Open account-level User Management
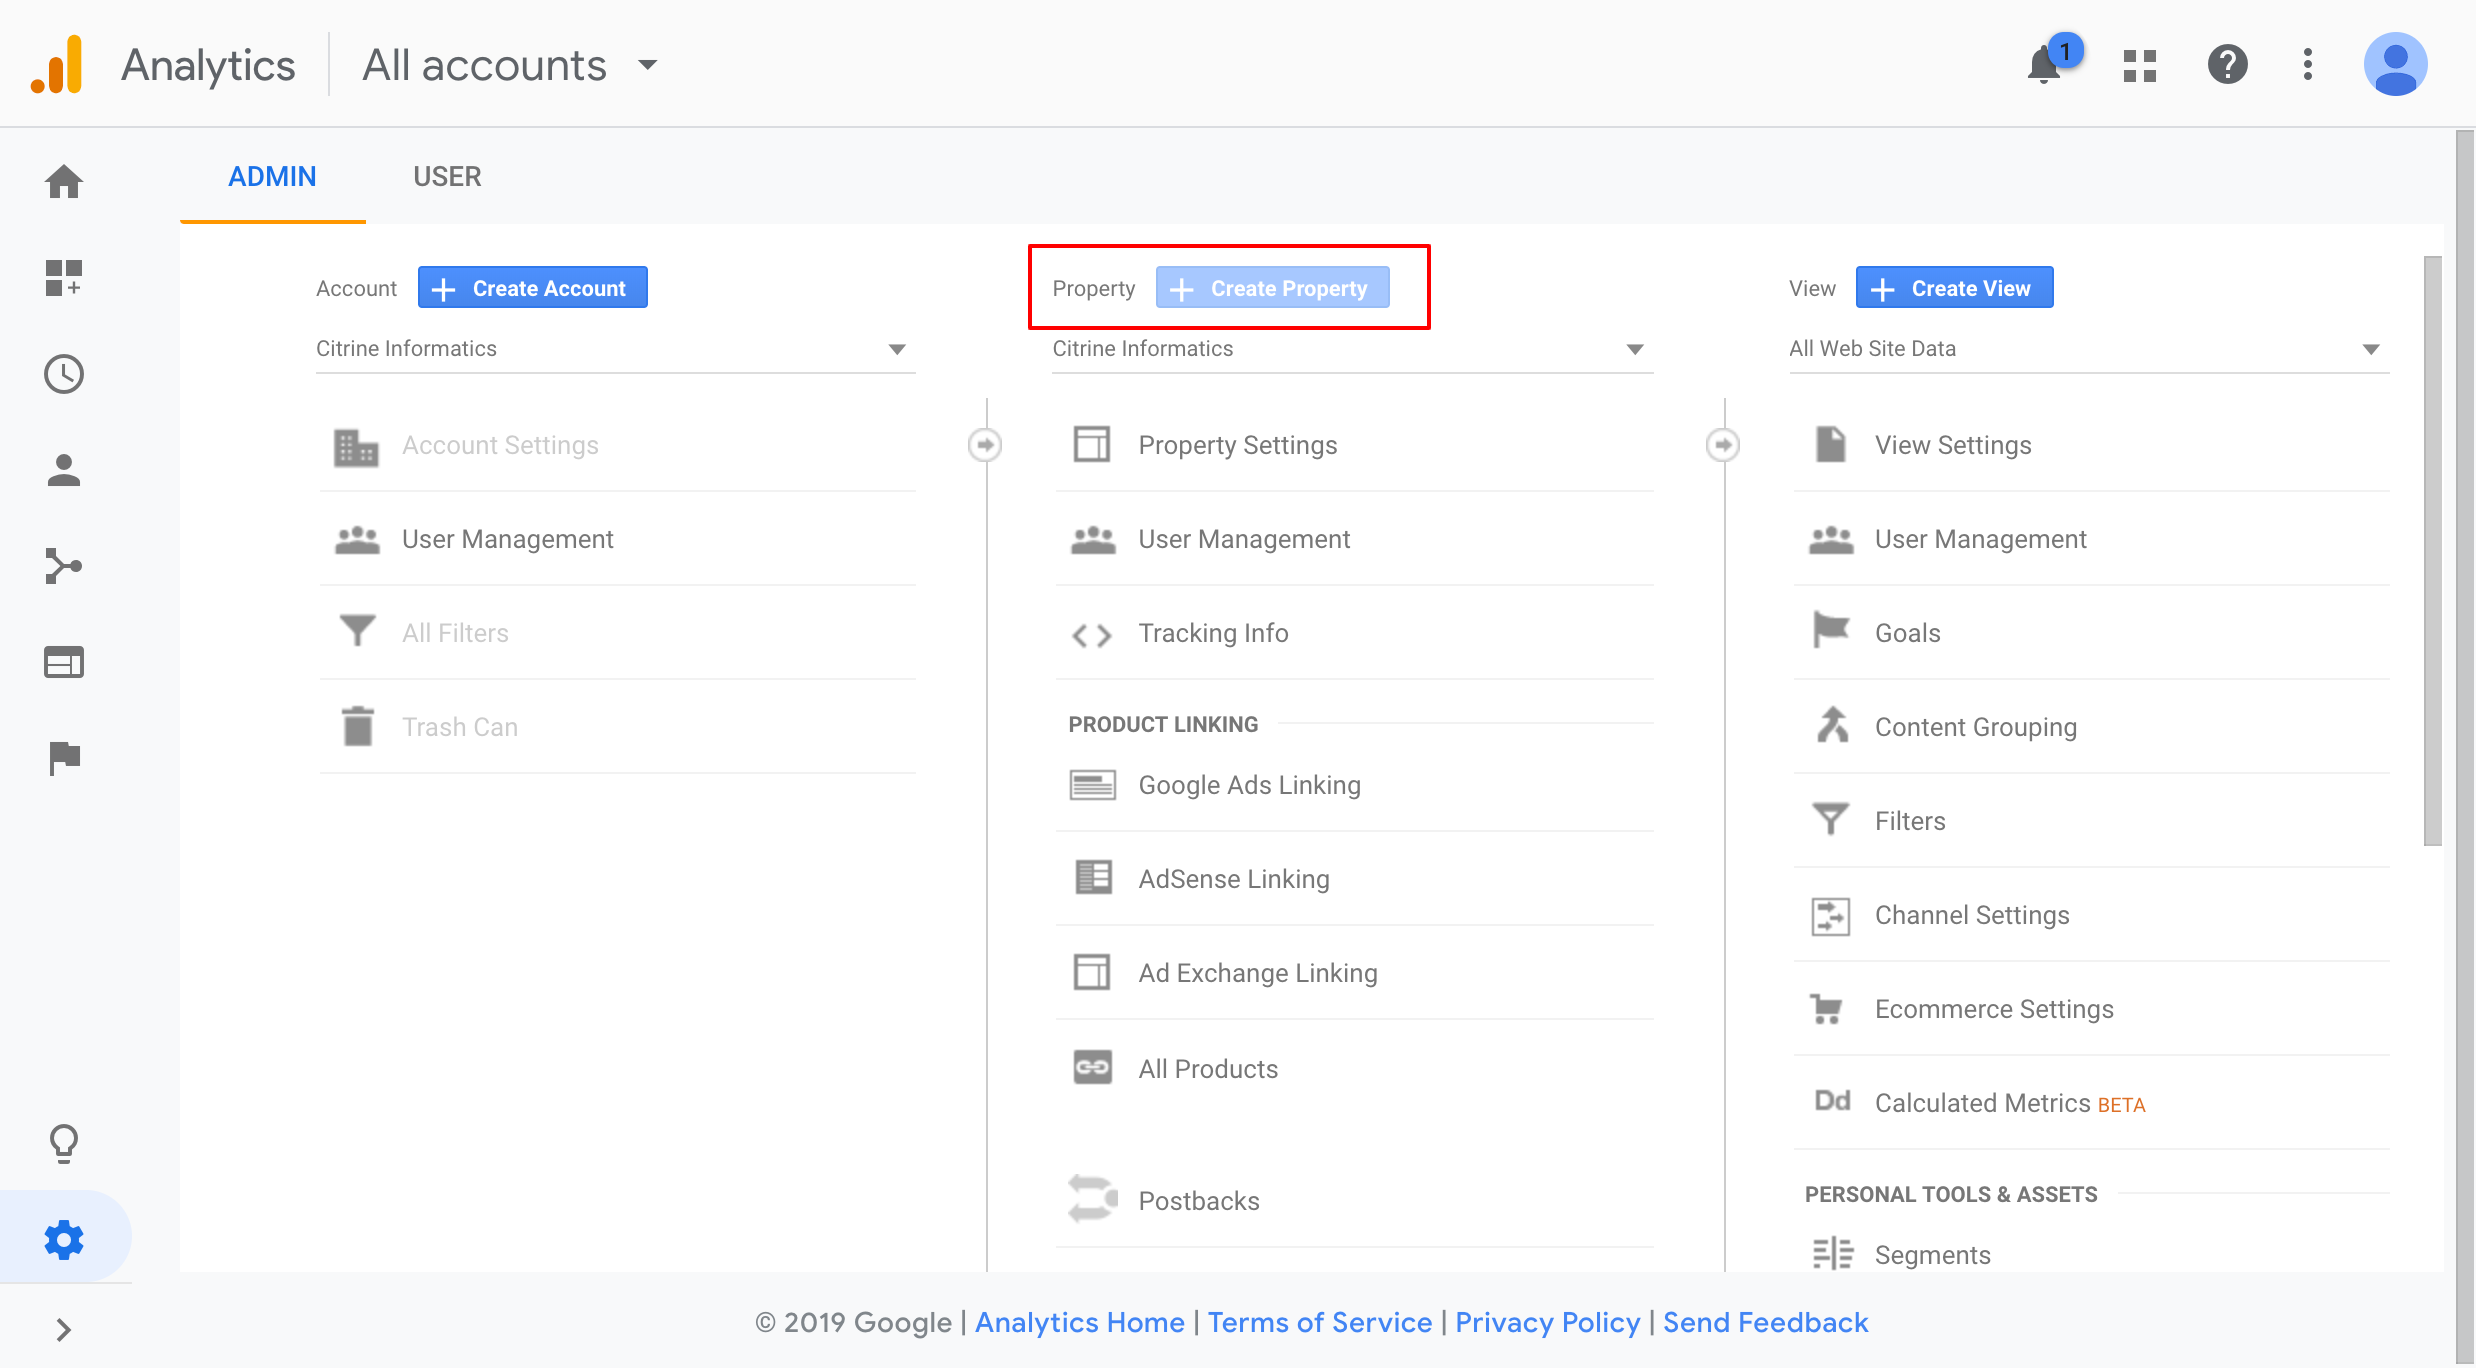Image resolution: width=2476 pixels, height=1368 pixels. [x=617, y=539]
